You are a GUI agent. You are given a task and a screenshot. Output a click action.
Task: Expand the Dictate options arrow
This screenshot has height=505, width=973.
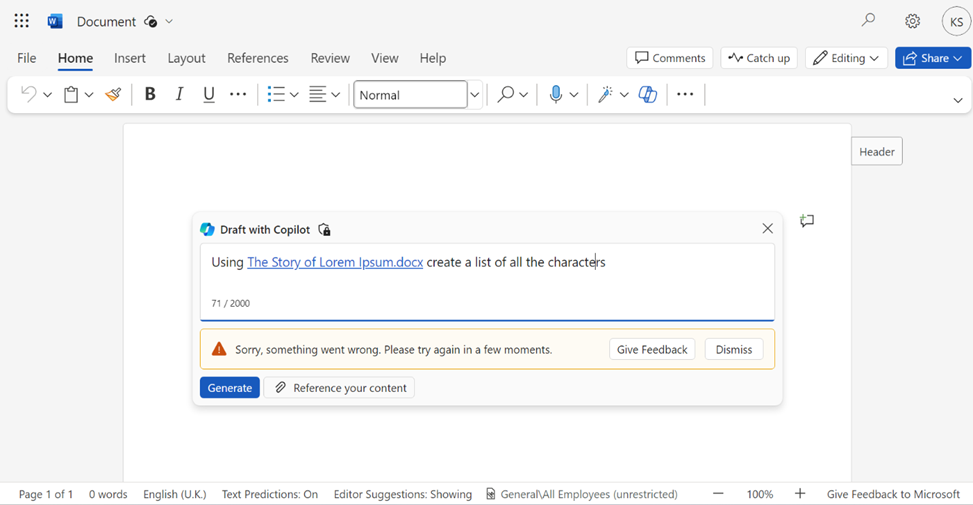(574, 95)
